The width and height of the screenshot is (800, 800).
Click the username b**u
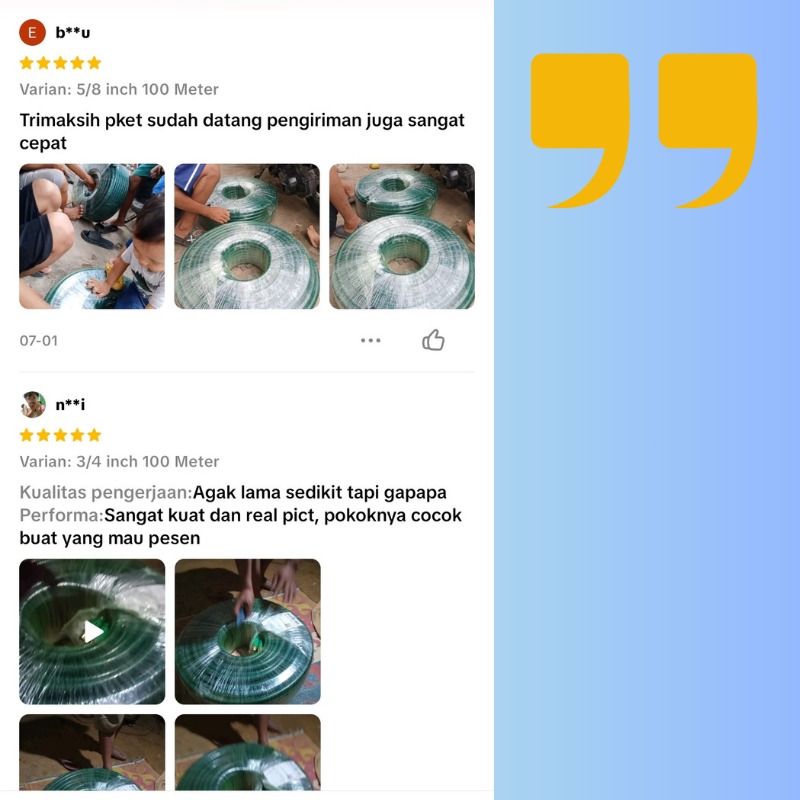[x=73, y=33]
